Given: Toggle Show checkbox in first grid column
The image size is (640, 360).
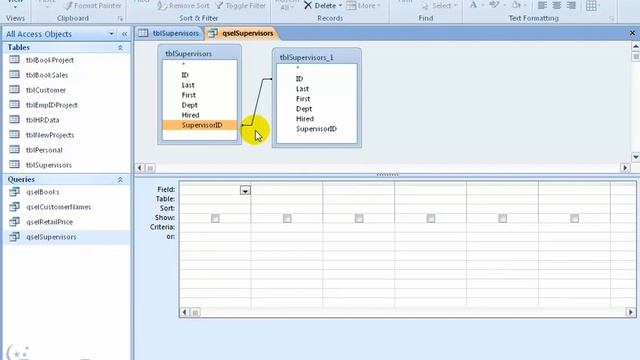Looking at the screenshot, I should pos(215,218).
